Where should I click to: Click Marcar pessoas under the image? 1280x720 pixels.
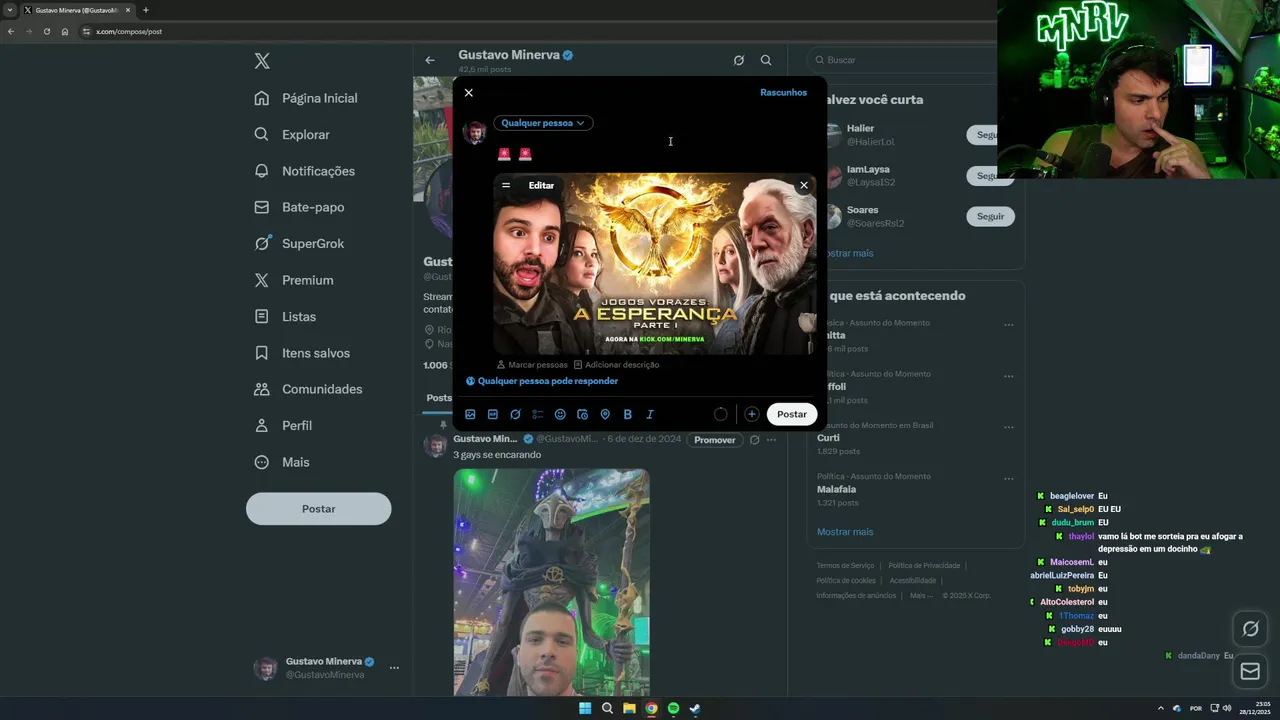click(x=532, y=365)
